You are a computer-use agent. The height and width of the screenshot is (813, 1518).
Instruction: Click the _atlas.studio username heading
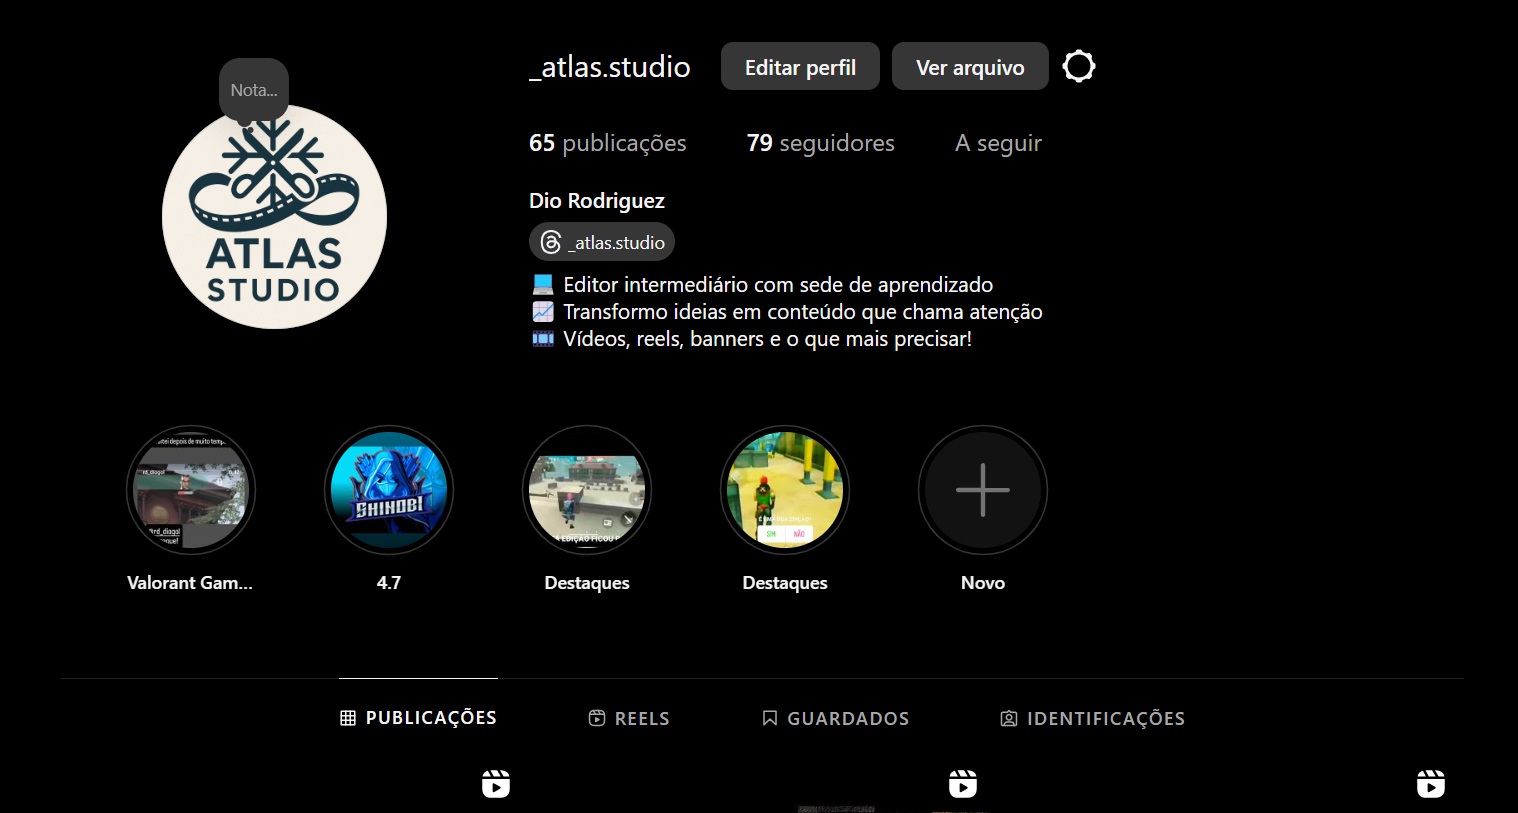pyautogui.click(x=610, y=67)
